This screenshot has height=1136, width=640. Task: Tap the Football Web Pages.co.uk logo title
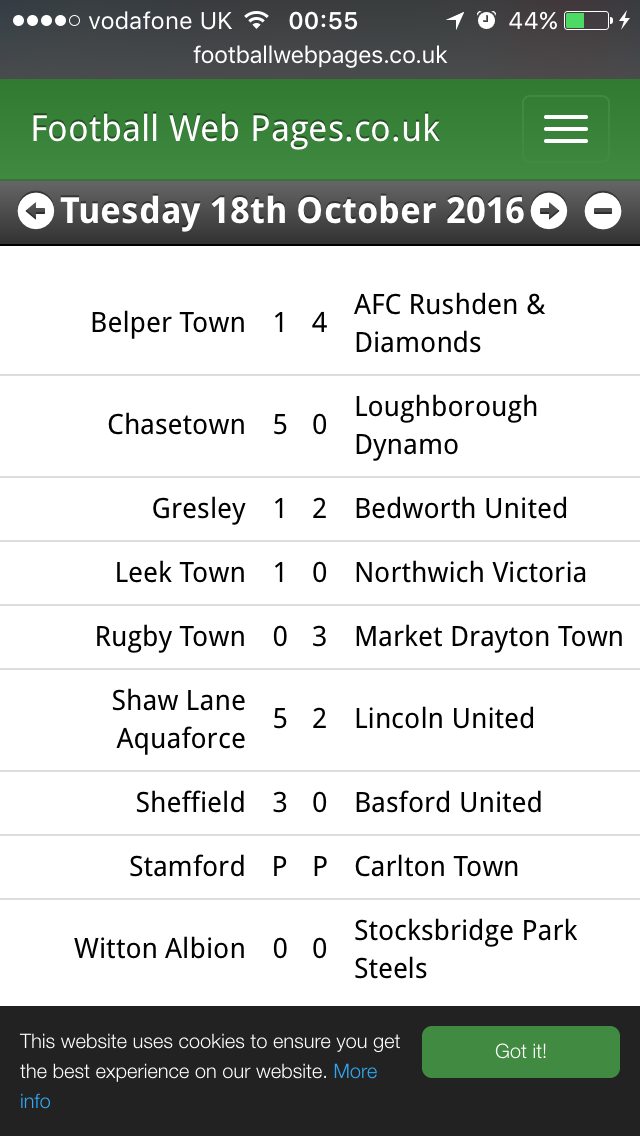(236, 129)
